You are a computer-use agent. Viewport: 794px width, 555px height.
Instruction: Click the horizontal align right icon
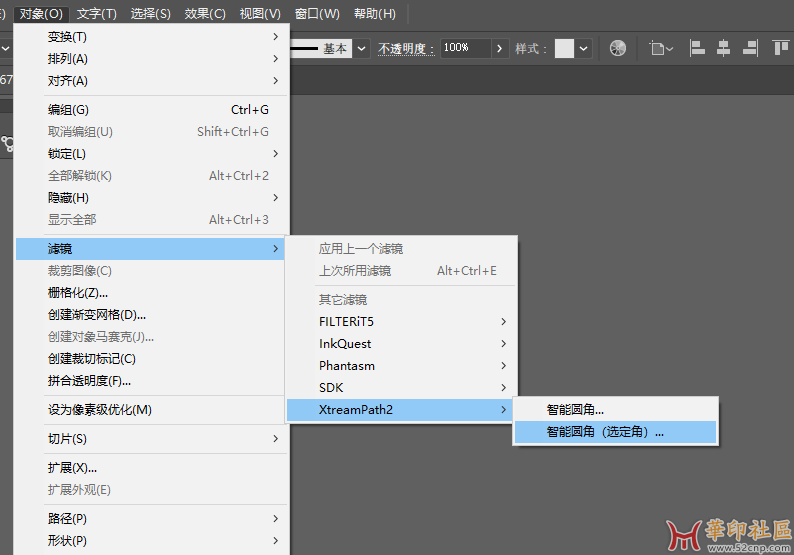pyautogui.click(x=750, y=49)
